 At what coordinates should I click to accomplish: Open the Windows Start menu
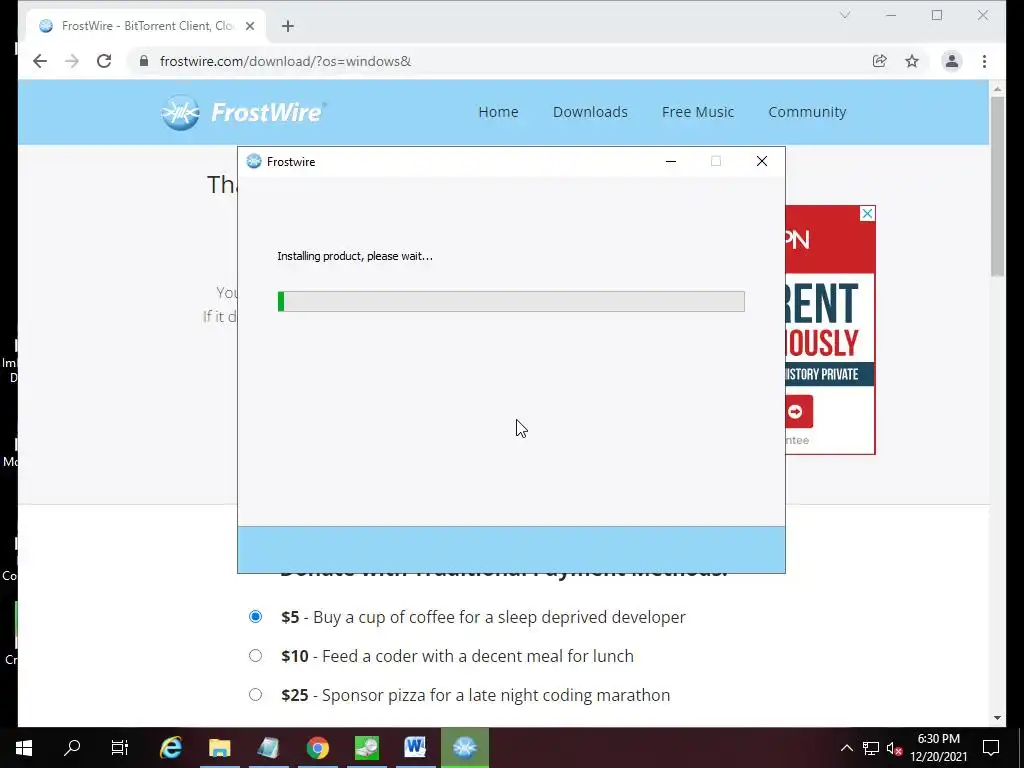[24, 748]
